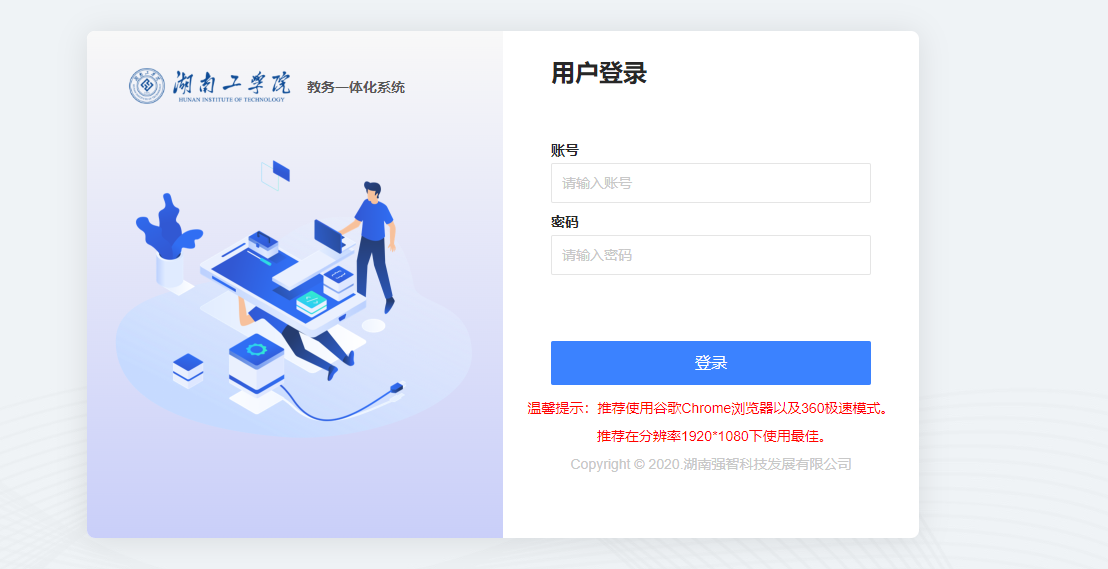Click the Hunan Institute of Technology round emblem
The height and width of the screenshot is (569, 1108).
147,86
